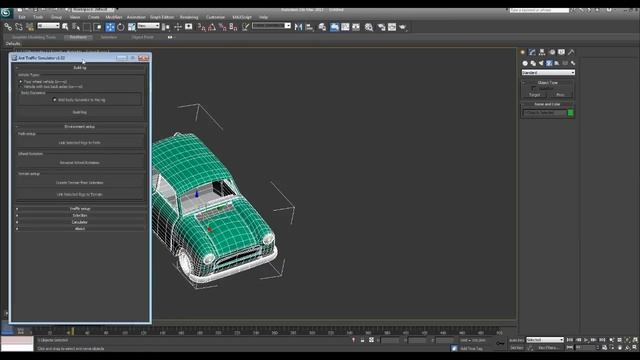Toggle Angle Snap

212,27
